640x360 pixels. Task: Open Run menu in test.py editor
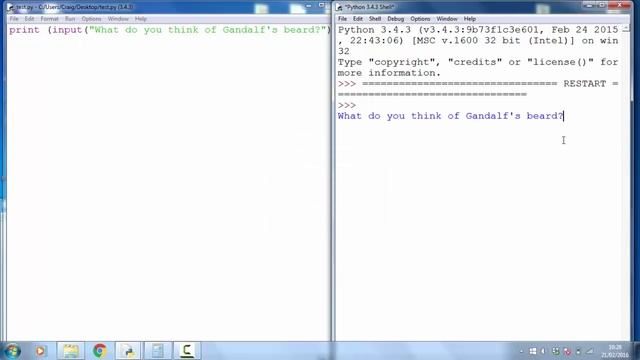pos(70,19)
